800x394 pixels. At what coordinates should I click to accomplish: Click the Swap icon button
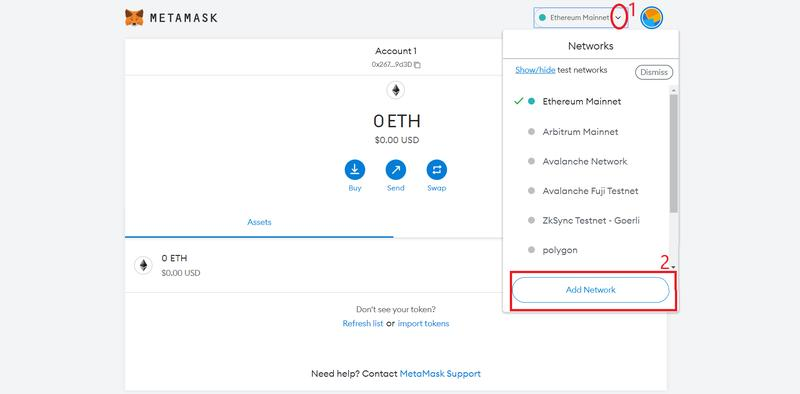click(437, 169)
